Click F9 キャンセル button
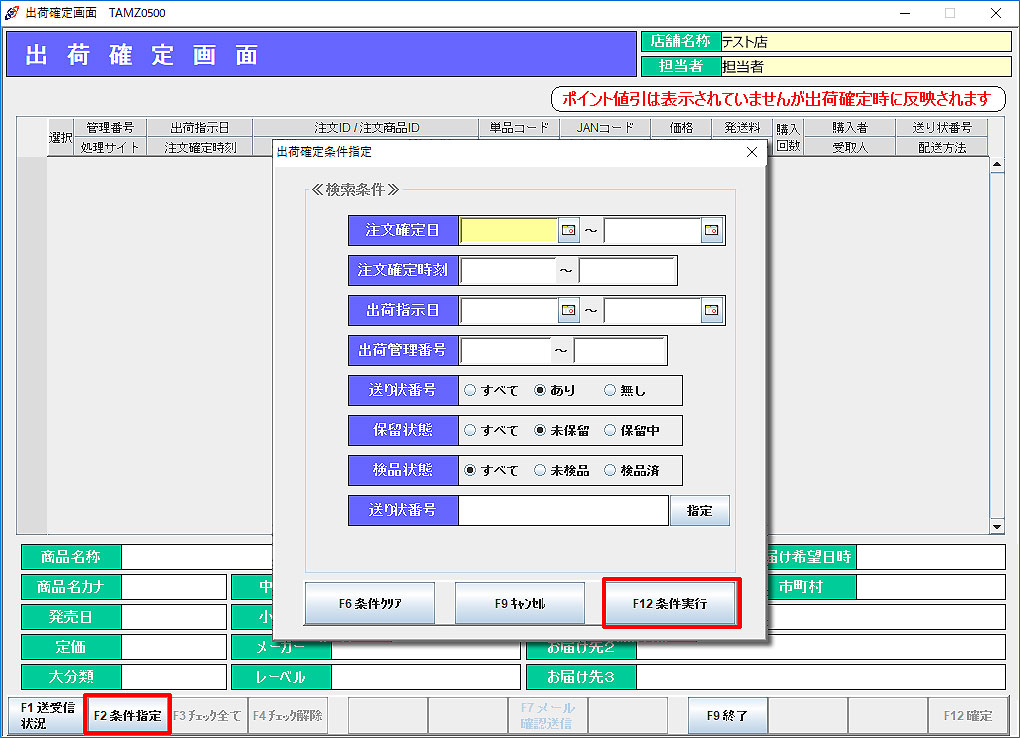Viewport: 1020px width, 738px height. tap(519, 604)
